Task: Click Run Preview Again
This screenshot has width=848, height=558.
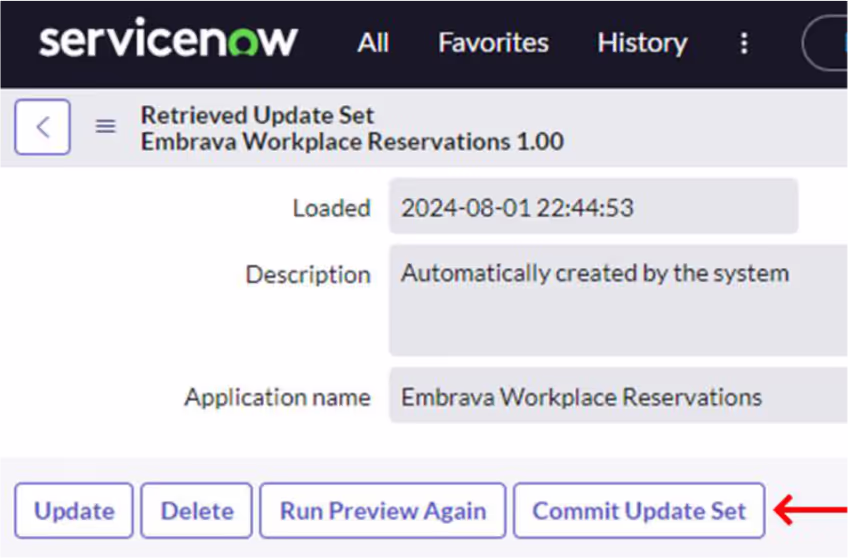Action: pos(383,510)
